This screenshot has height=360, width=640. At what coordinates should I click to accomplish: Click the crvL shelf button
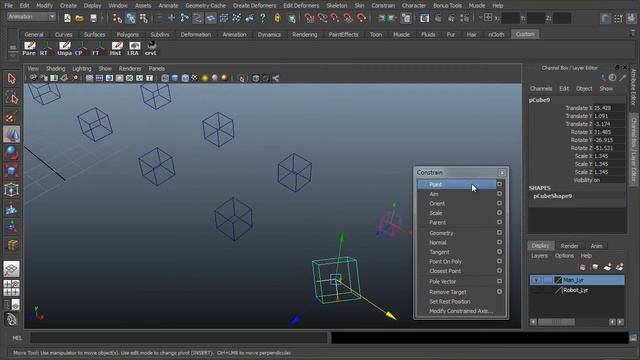(x=151, y=48)
